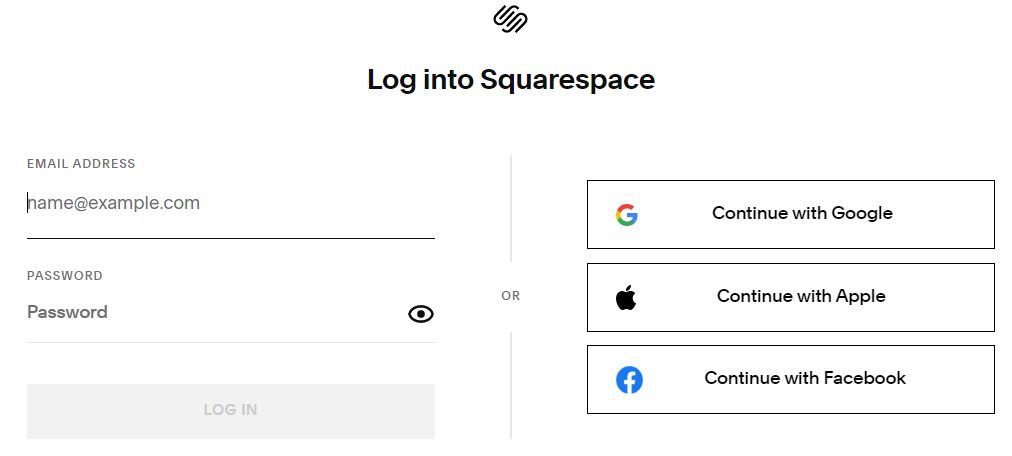This screenshot has height=456, width=1012.
Task: Choose Continue with Facebook text
Action: pyautogui.click(x=805, y=378)
